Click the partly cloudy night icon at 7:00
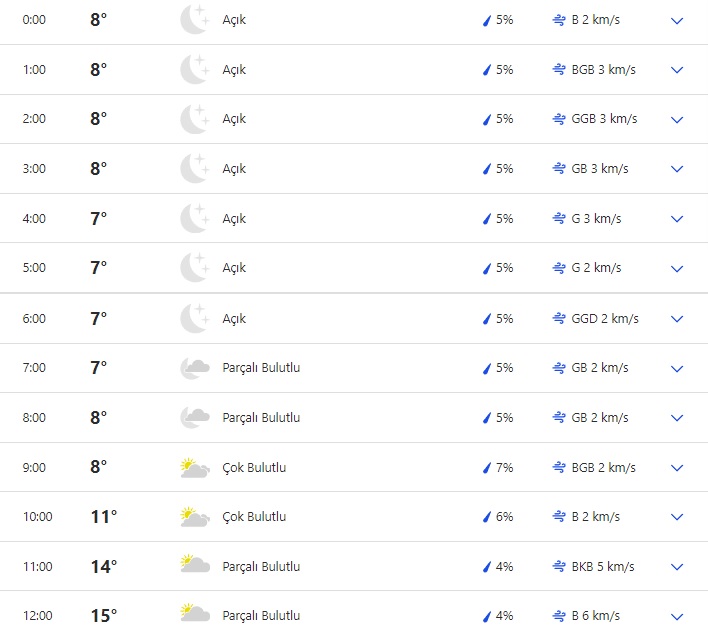This screenshot has height=637, width=708. click(x=194, y=368)
